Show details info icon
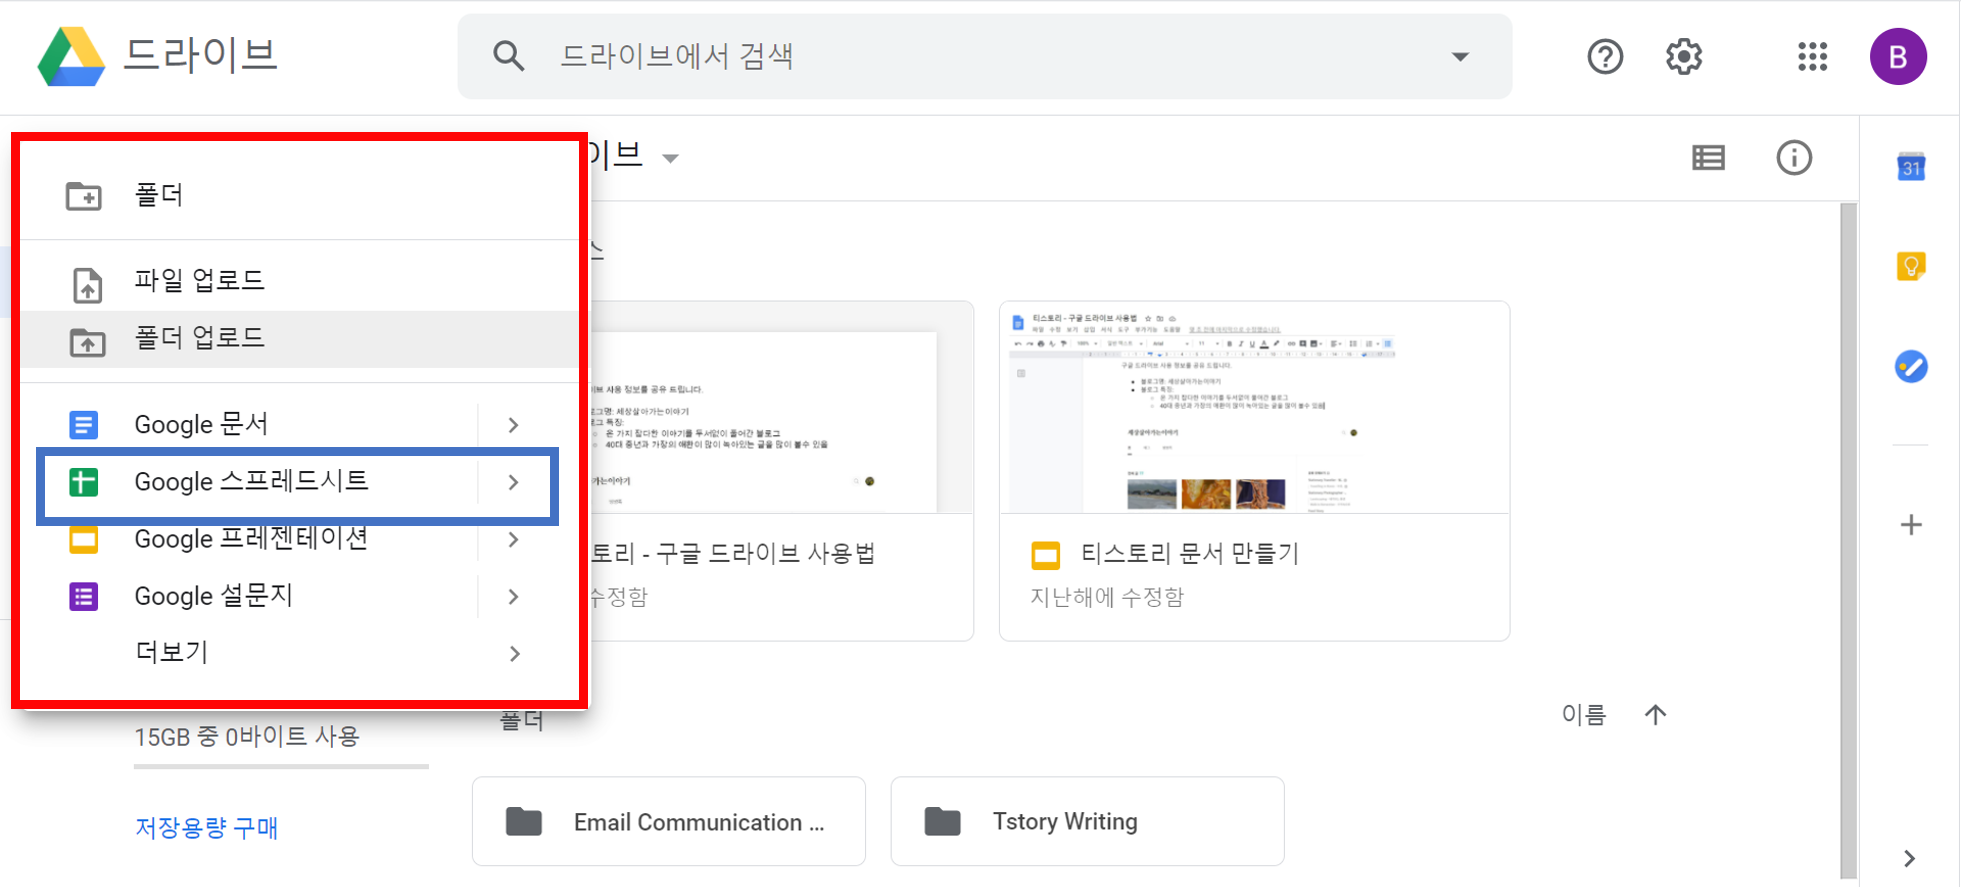 click(1794, 158)
